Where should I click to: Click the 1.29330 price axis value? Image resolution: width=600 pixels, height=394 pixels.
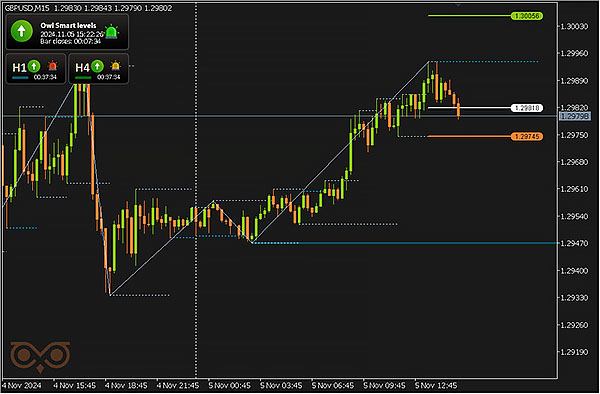(574, 298)
